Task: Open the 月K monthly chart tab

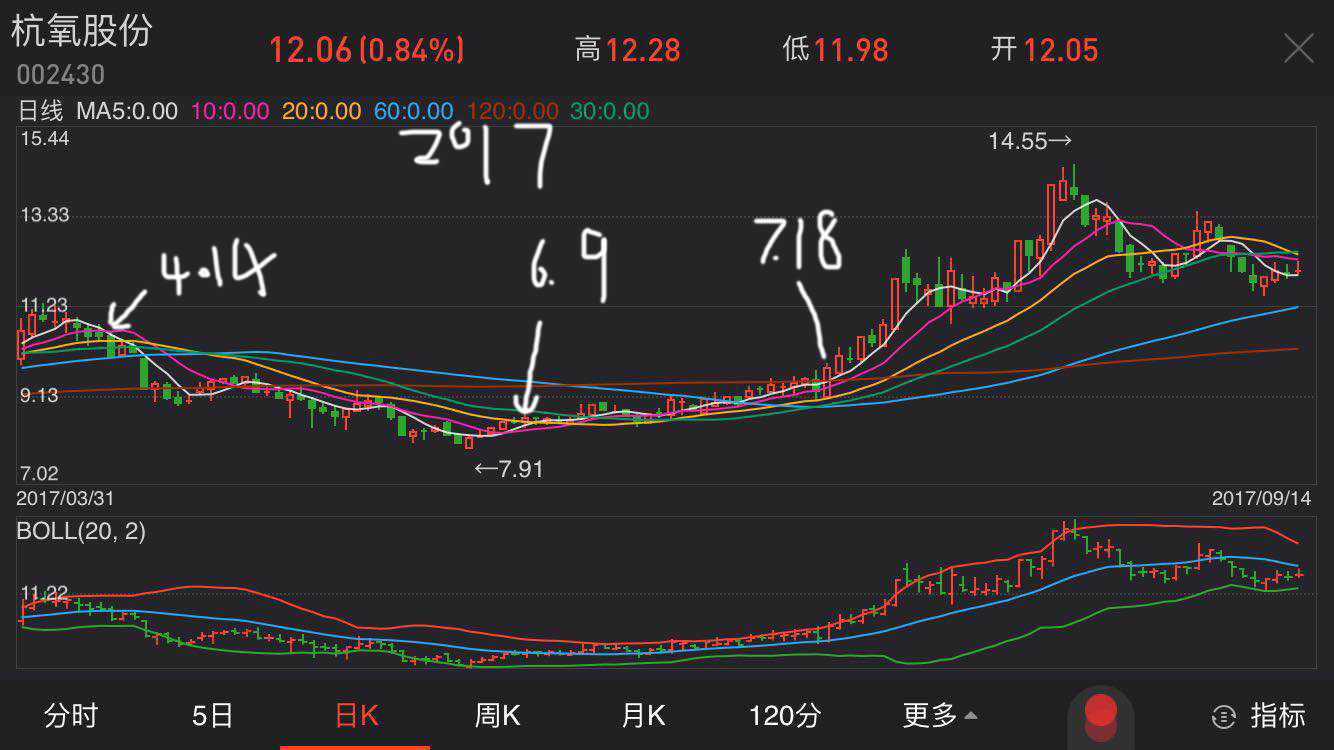Action: tap(643, 715)
